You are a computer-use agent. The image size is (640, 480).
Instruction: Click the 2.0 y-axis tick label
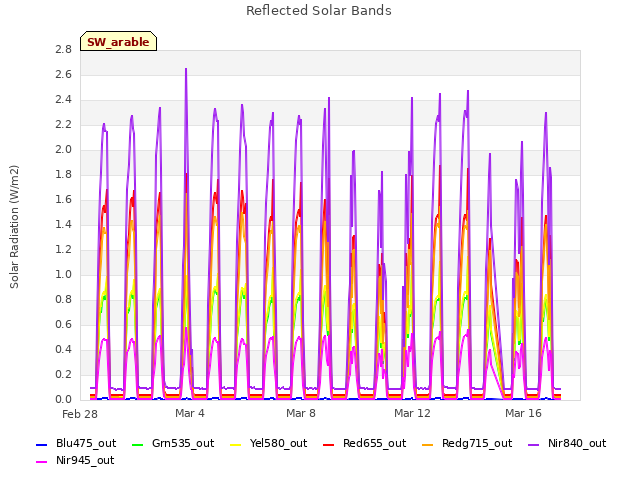(x=63, y=149)
